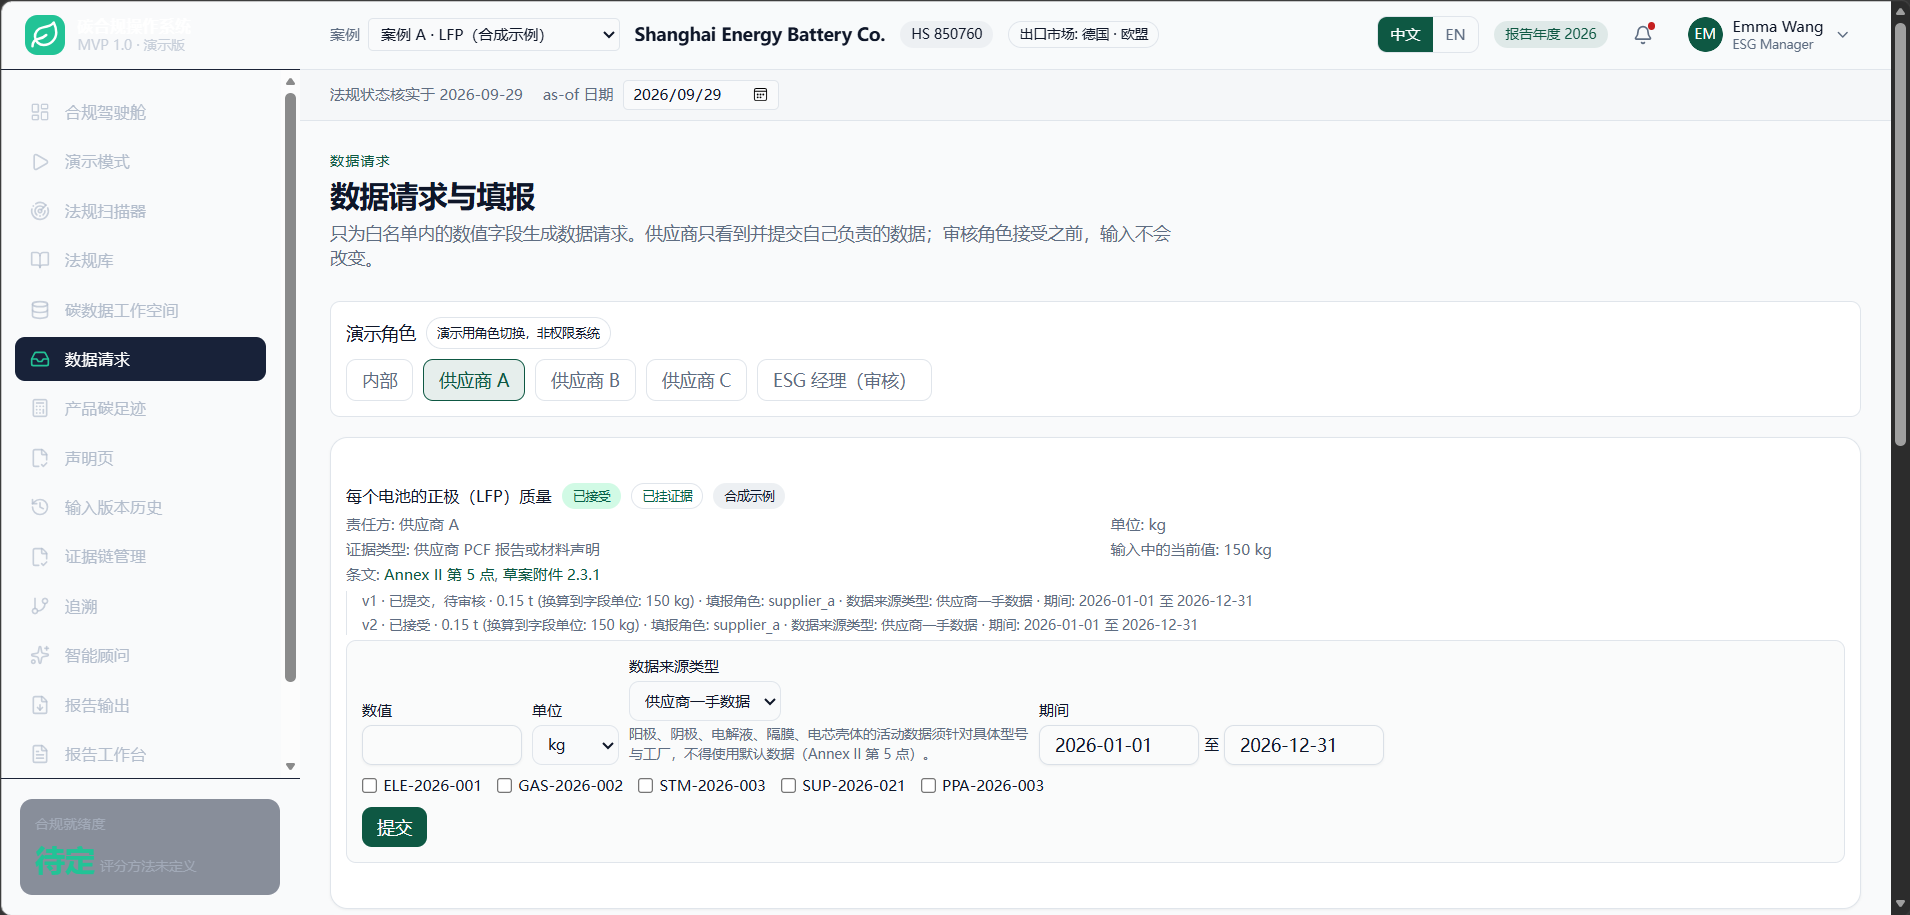Viewport: 1910px width, 915px height.
Task: Click the green leaf app logo
Action: pyautogui.click(x=45, y=35)
